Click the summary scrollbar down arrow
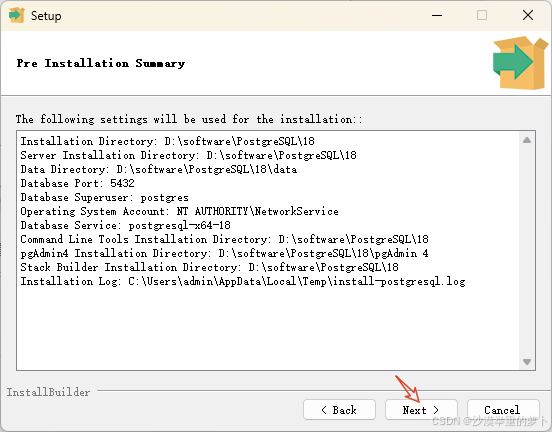 pos(527,362)
